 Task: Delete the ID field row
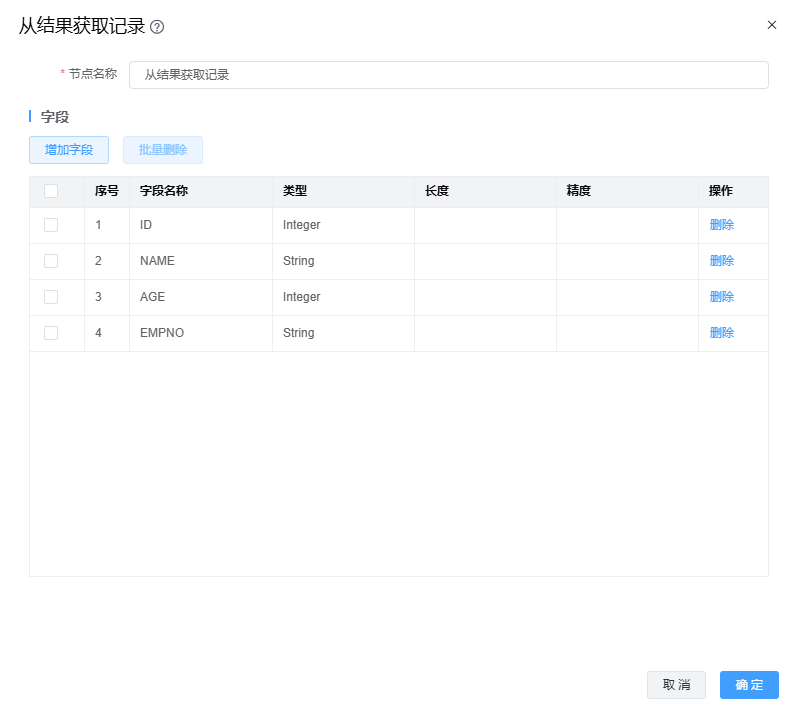[x=721, y=225]
